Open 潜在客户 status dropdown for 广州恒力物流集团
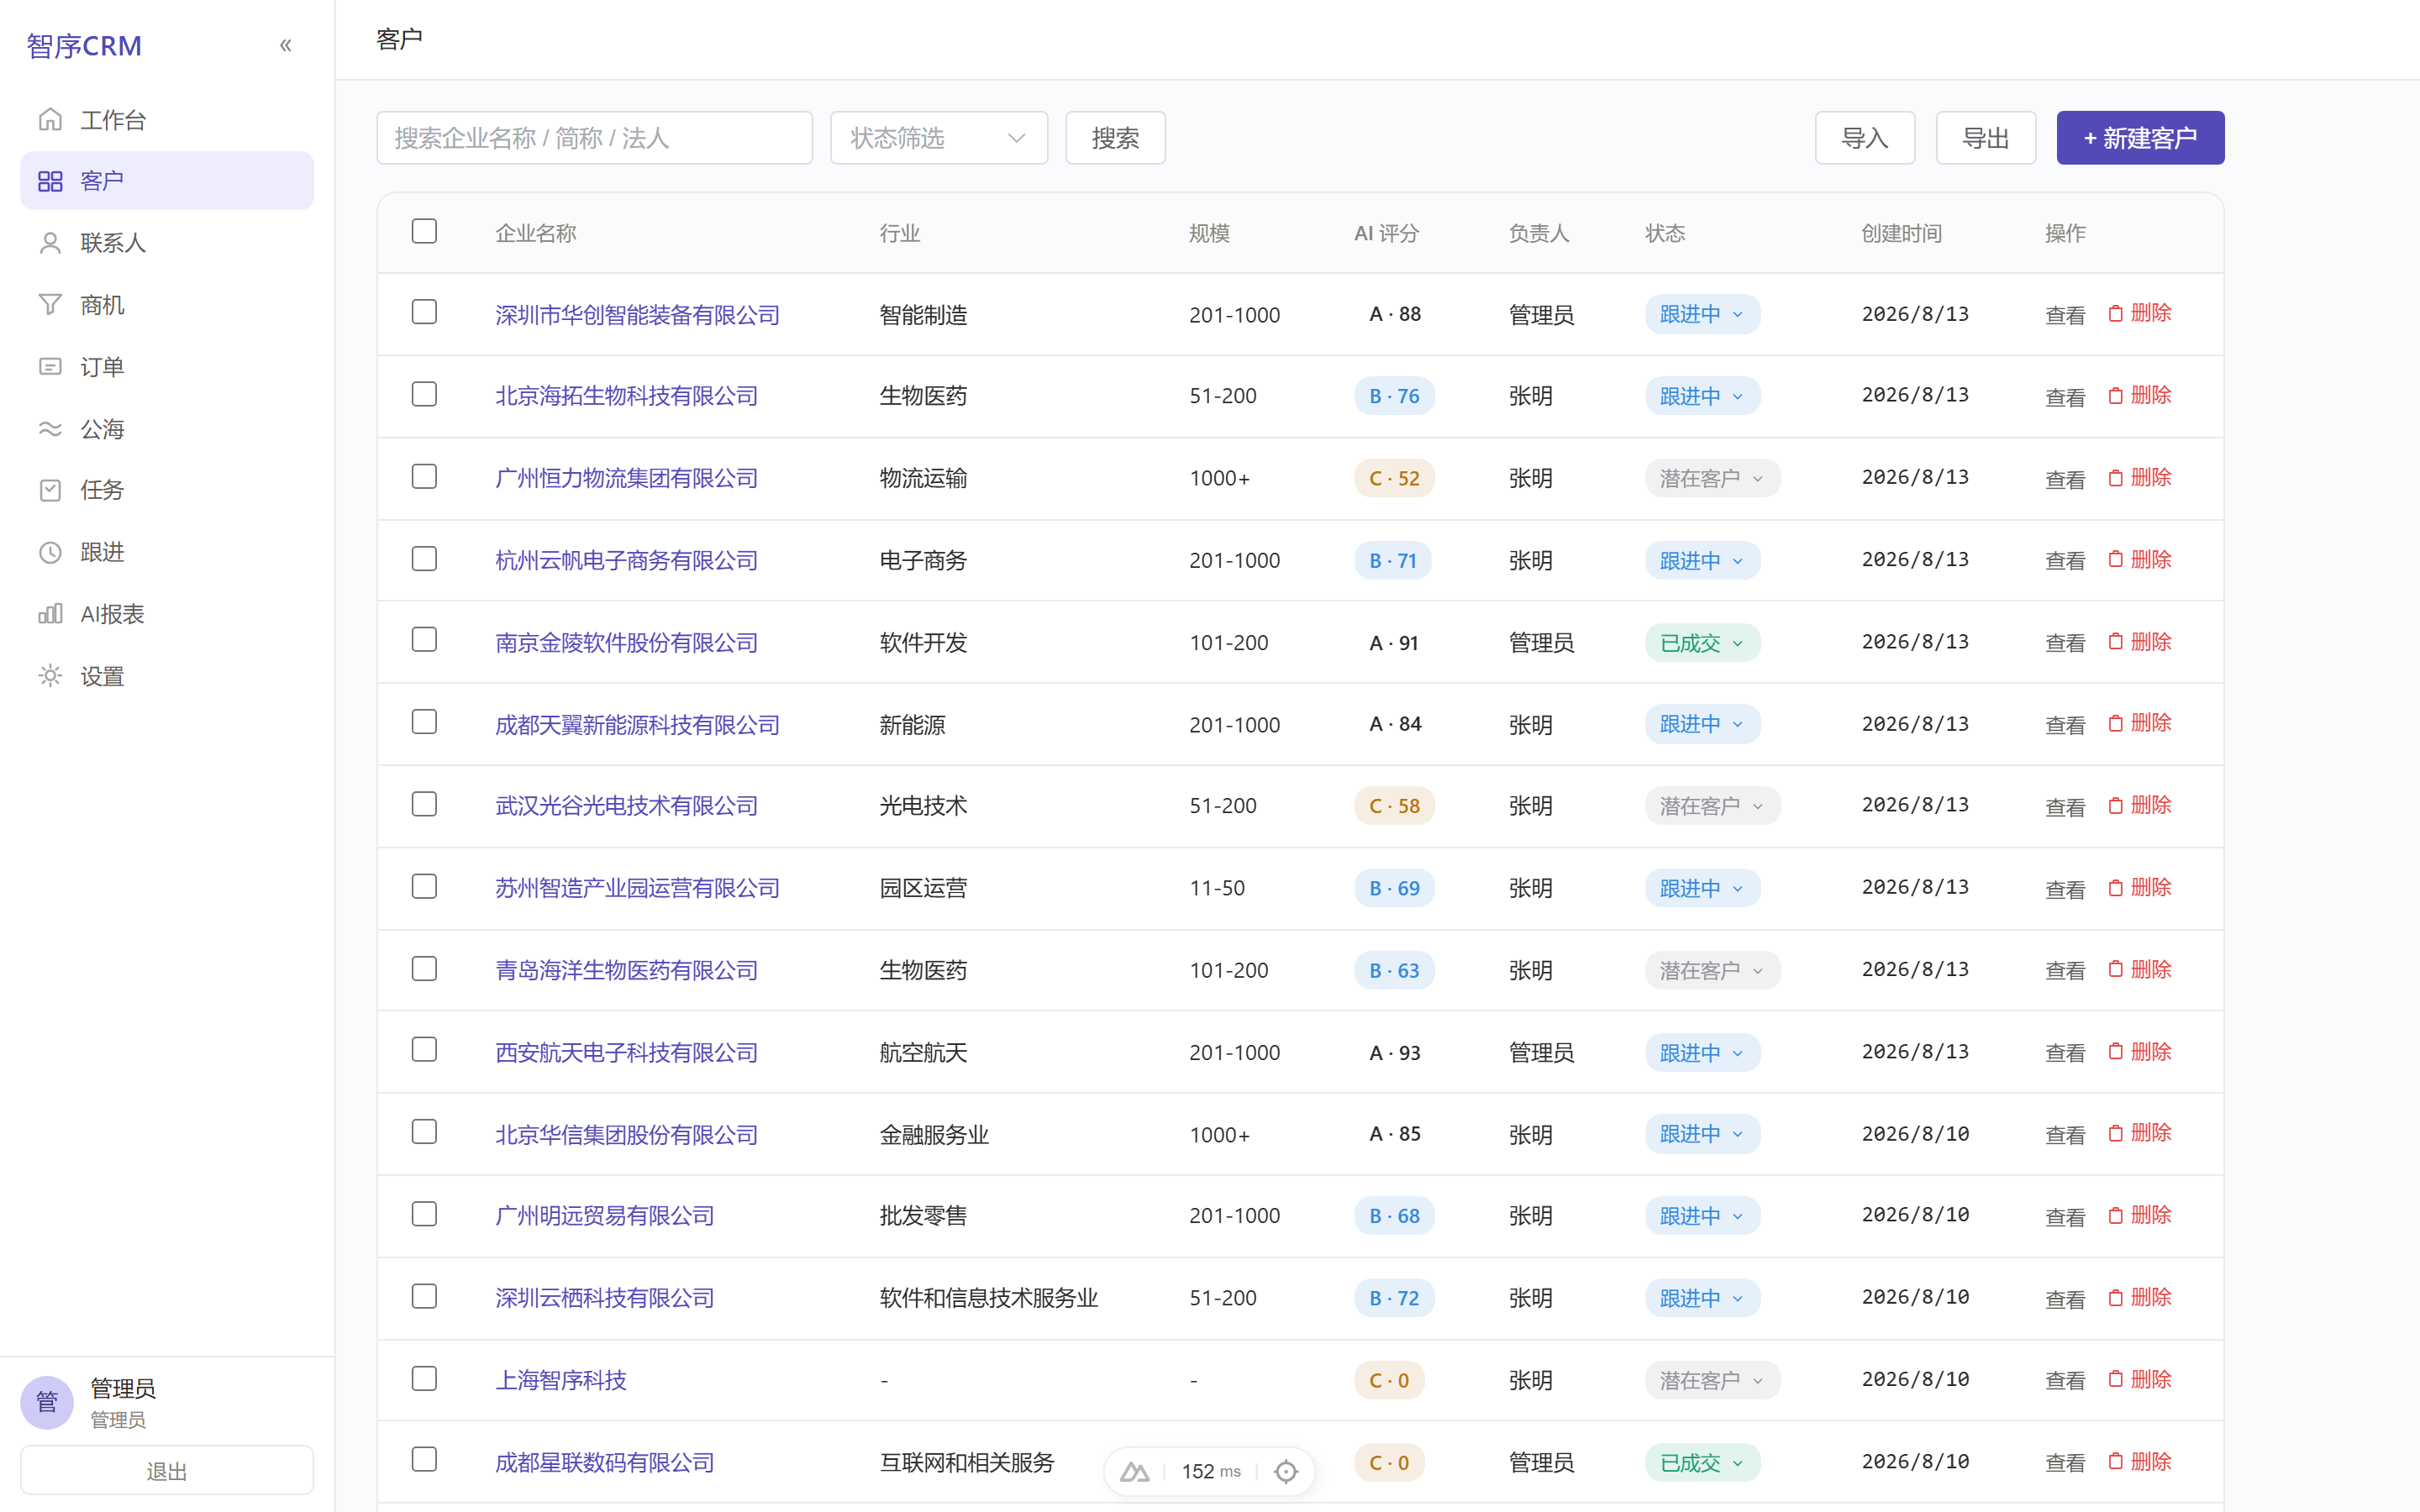The width and height of the screenshot is (2420, 1512). [1712, 478]
